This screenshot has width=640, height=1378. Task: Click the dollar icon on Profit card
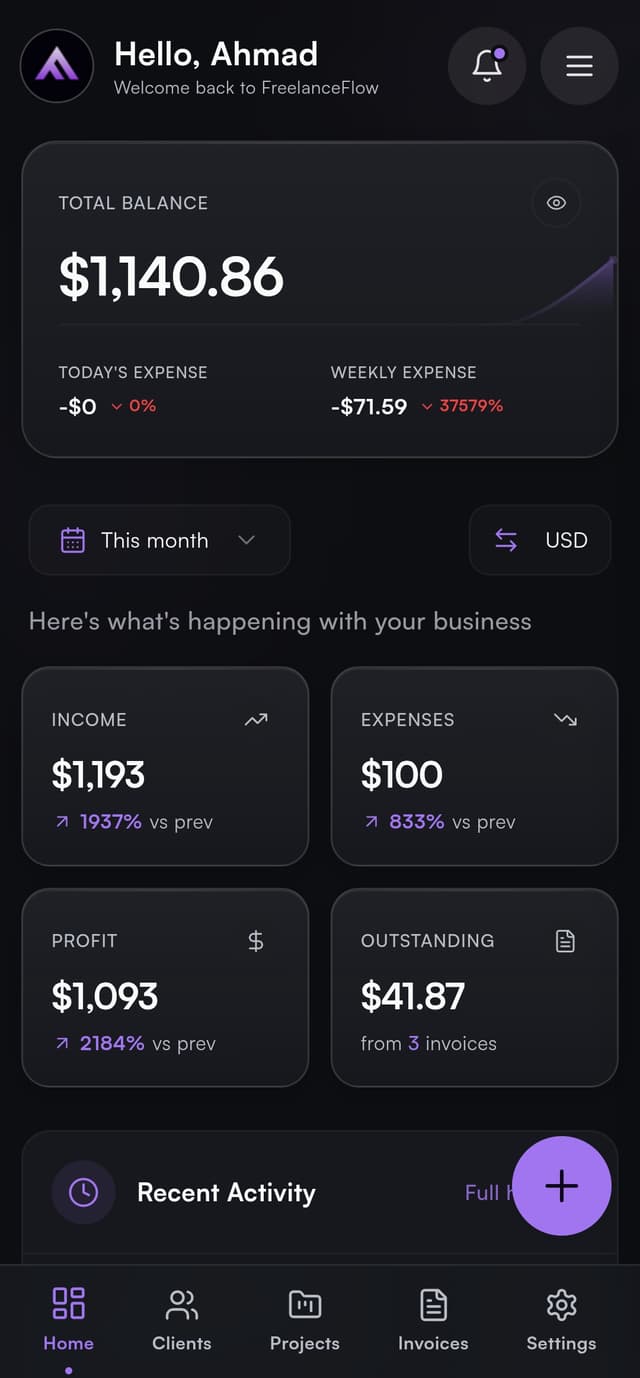click(x=256, y=940)
